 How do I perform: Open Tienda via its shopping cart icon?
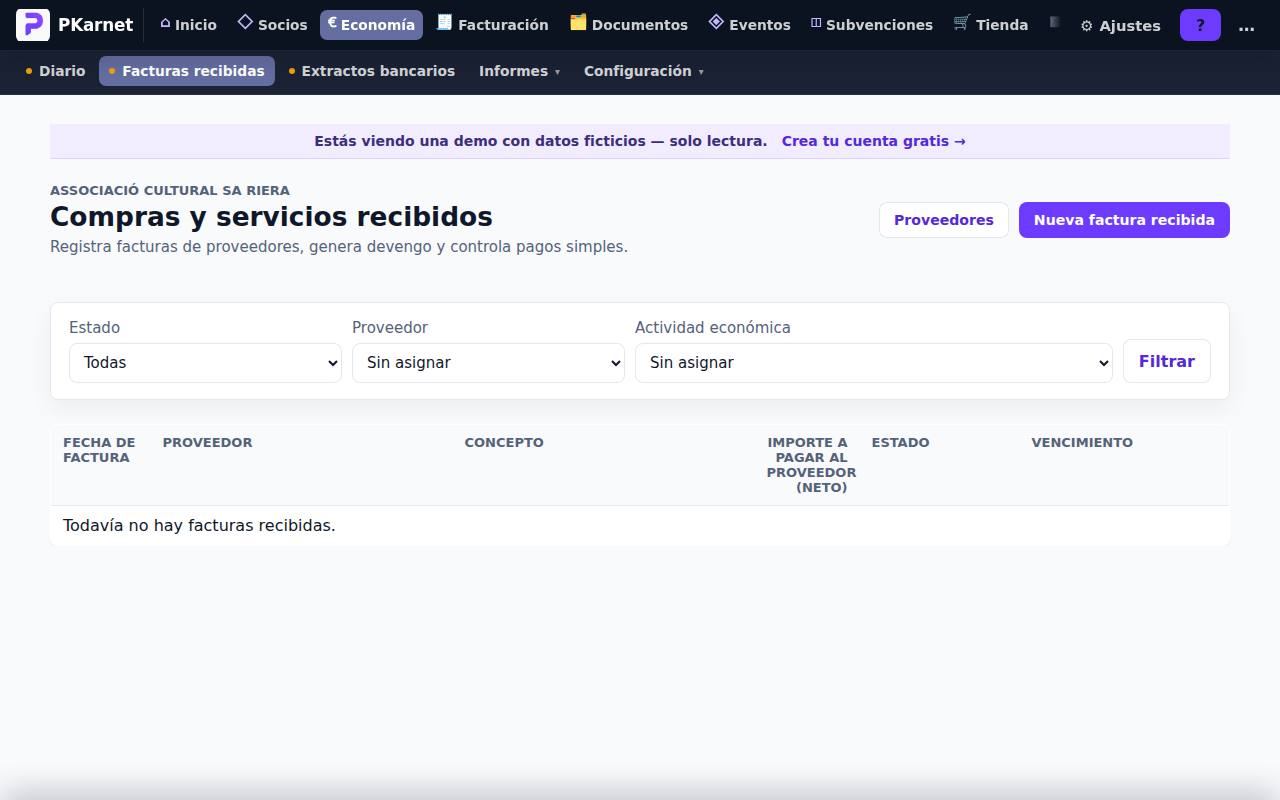point(962,22)
